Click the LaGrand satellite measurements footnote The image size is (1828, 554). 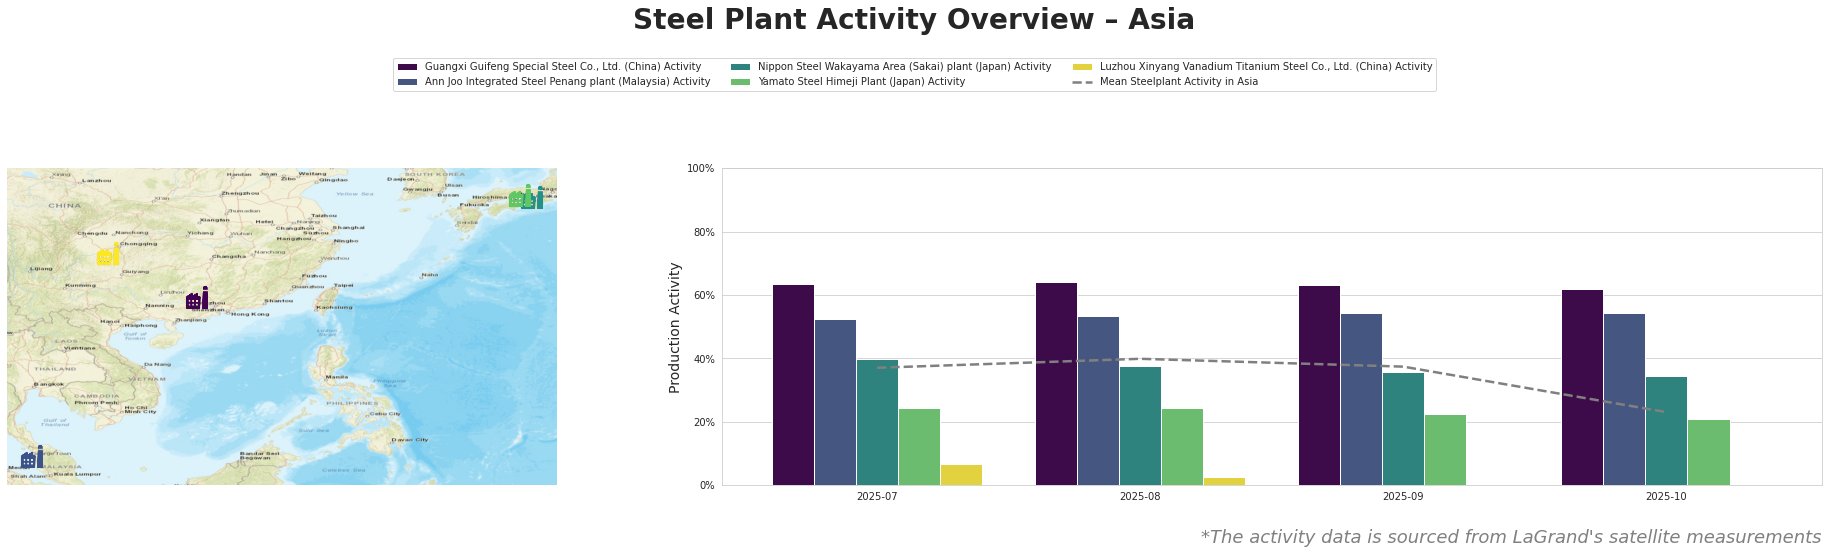[1510, 537]
